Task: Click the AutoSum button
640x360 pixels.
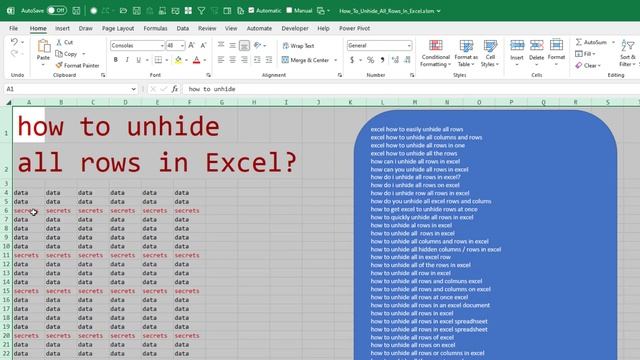Action: pos(591,42)
